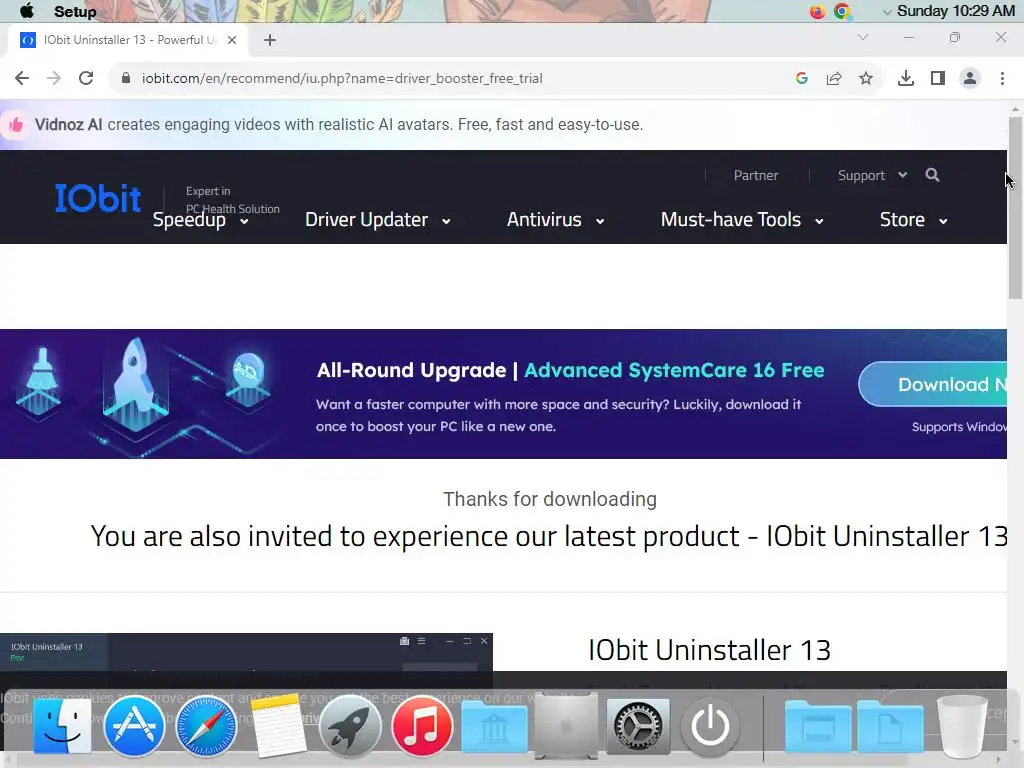Expand the Antivirus menu
Screen dimensions: 1024x768
(x=555, y=220)
